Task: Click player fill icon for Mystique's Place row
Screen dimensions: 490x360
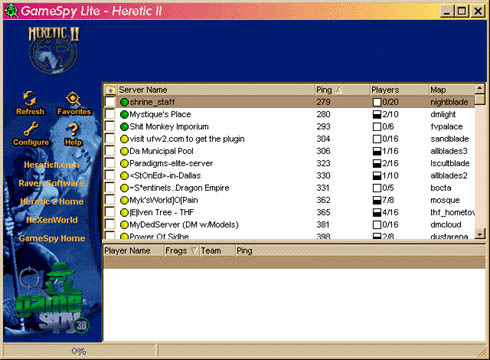Action: point(377,115)
